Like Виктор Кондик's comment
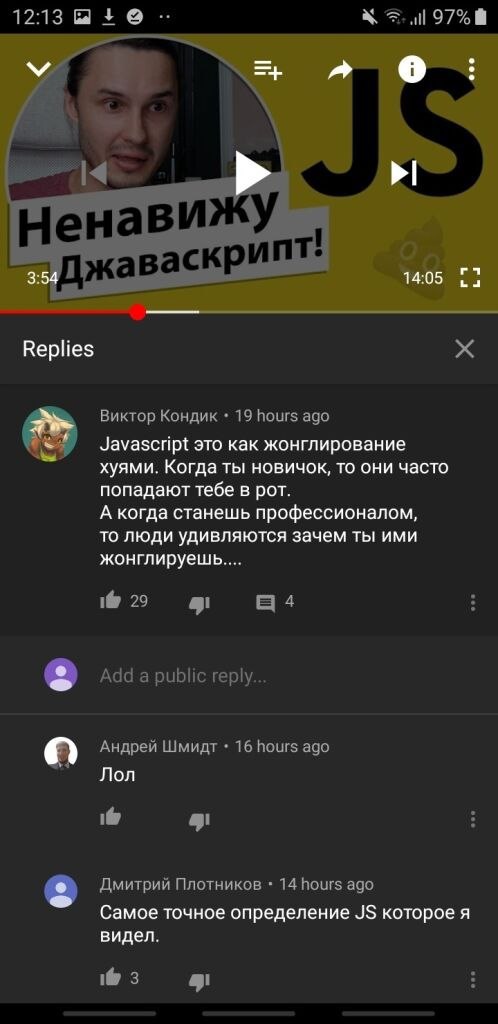498x1024 pixels. pos(110,601)
